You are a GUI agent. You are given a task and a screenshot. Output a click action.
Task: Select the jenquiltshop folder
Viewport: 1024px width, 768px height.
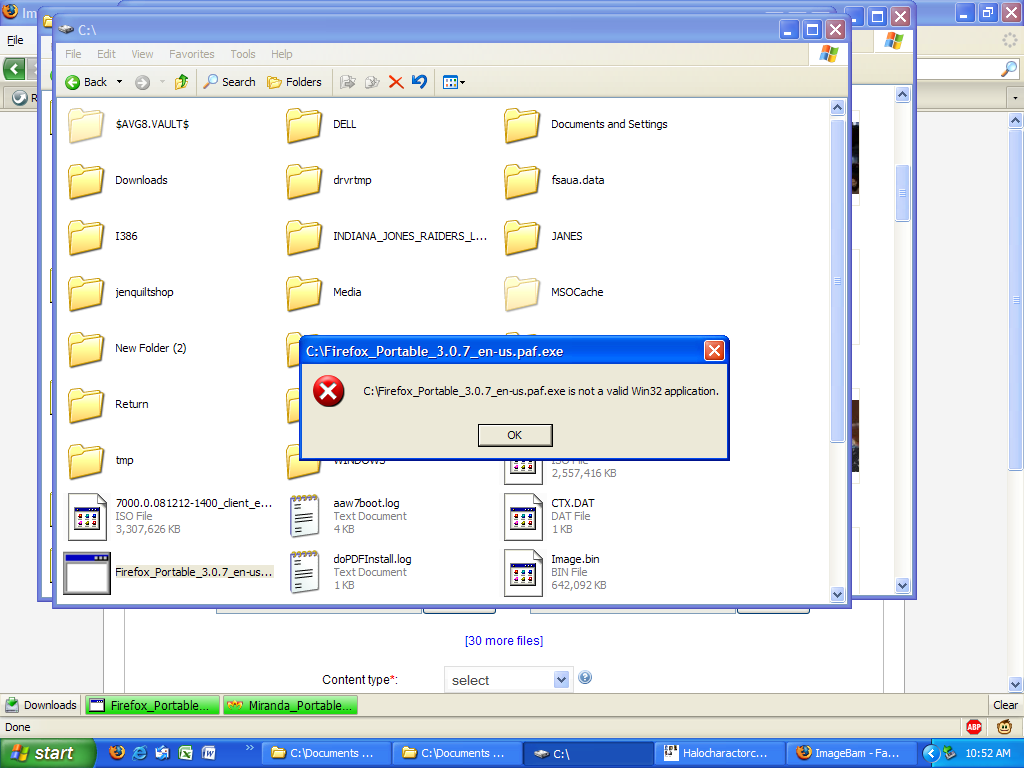(x=121, y=293)
